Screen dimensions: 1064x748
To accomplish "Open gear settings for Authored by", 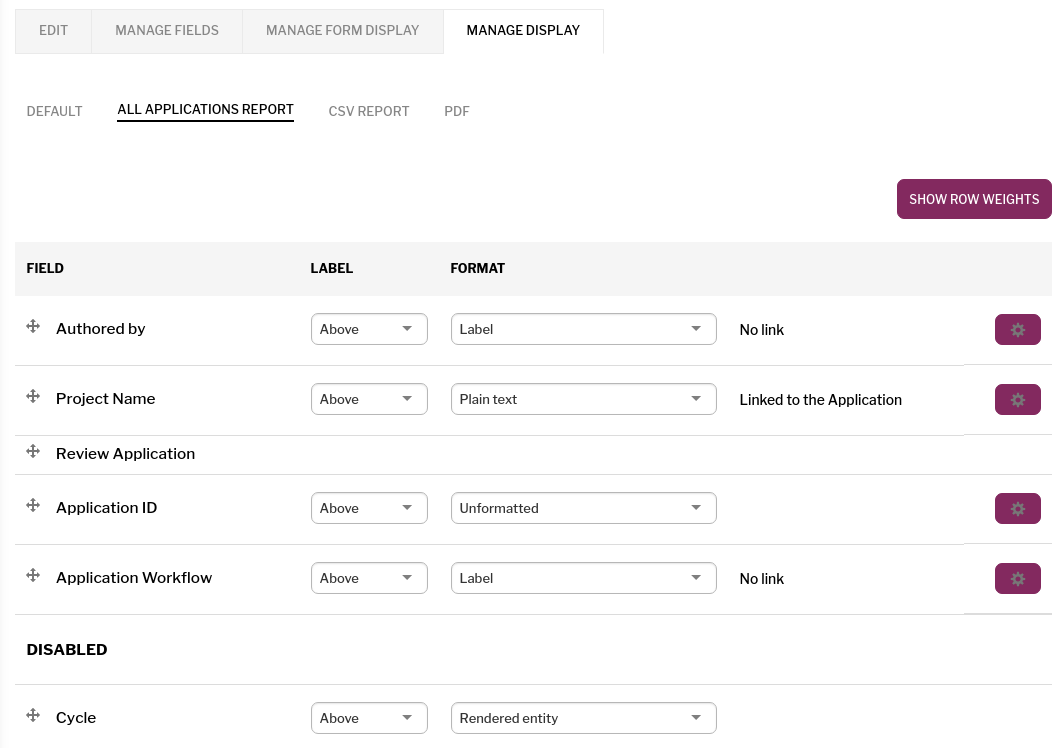I will [1017, 330].
